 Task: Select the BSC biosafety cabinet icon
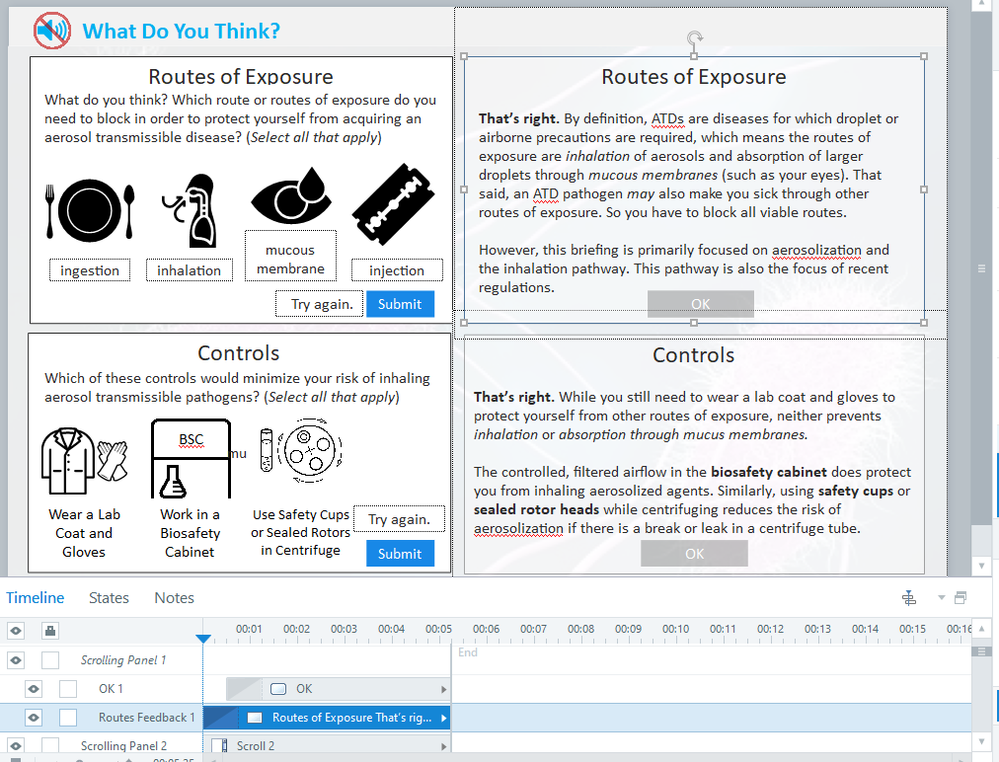(x=190, y=459)
